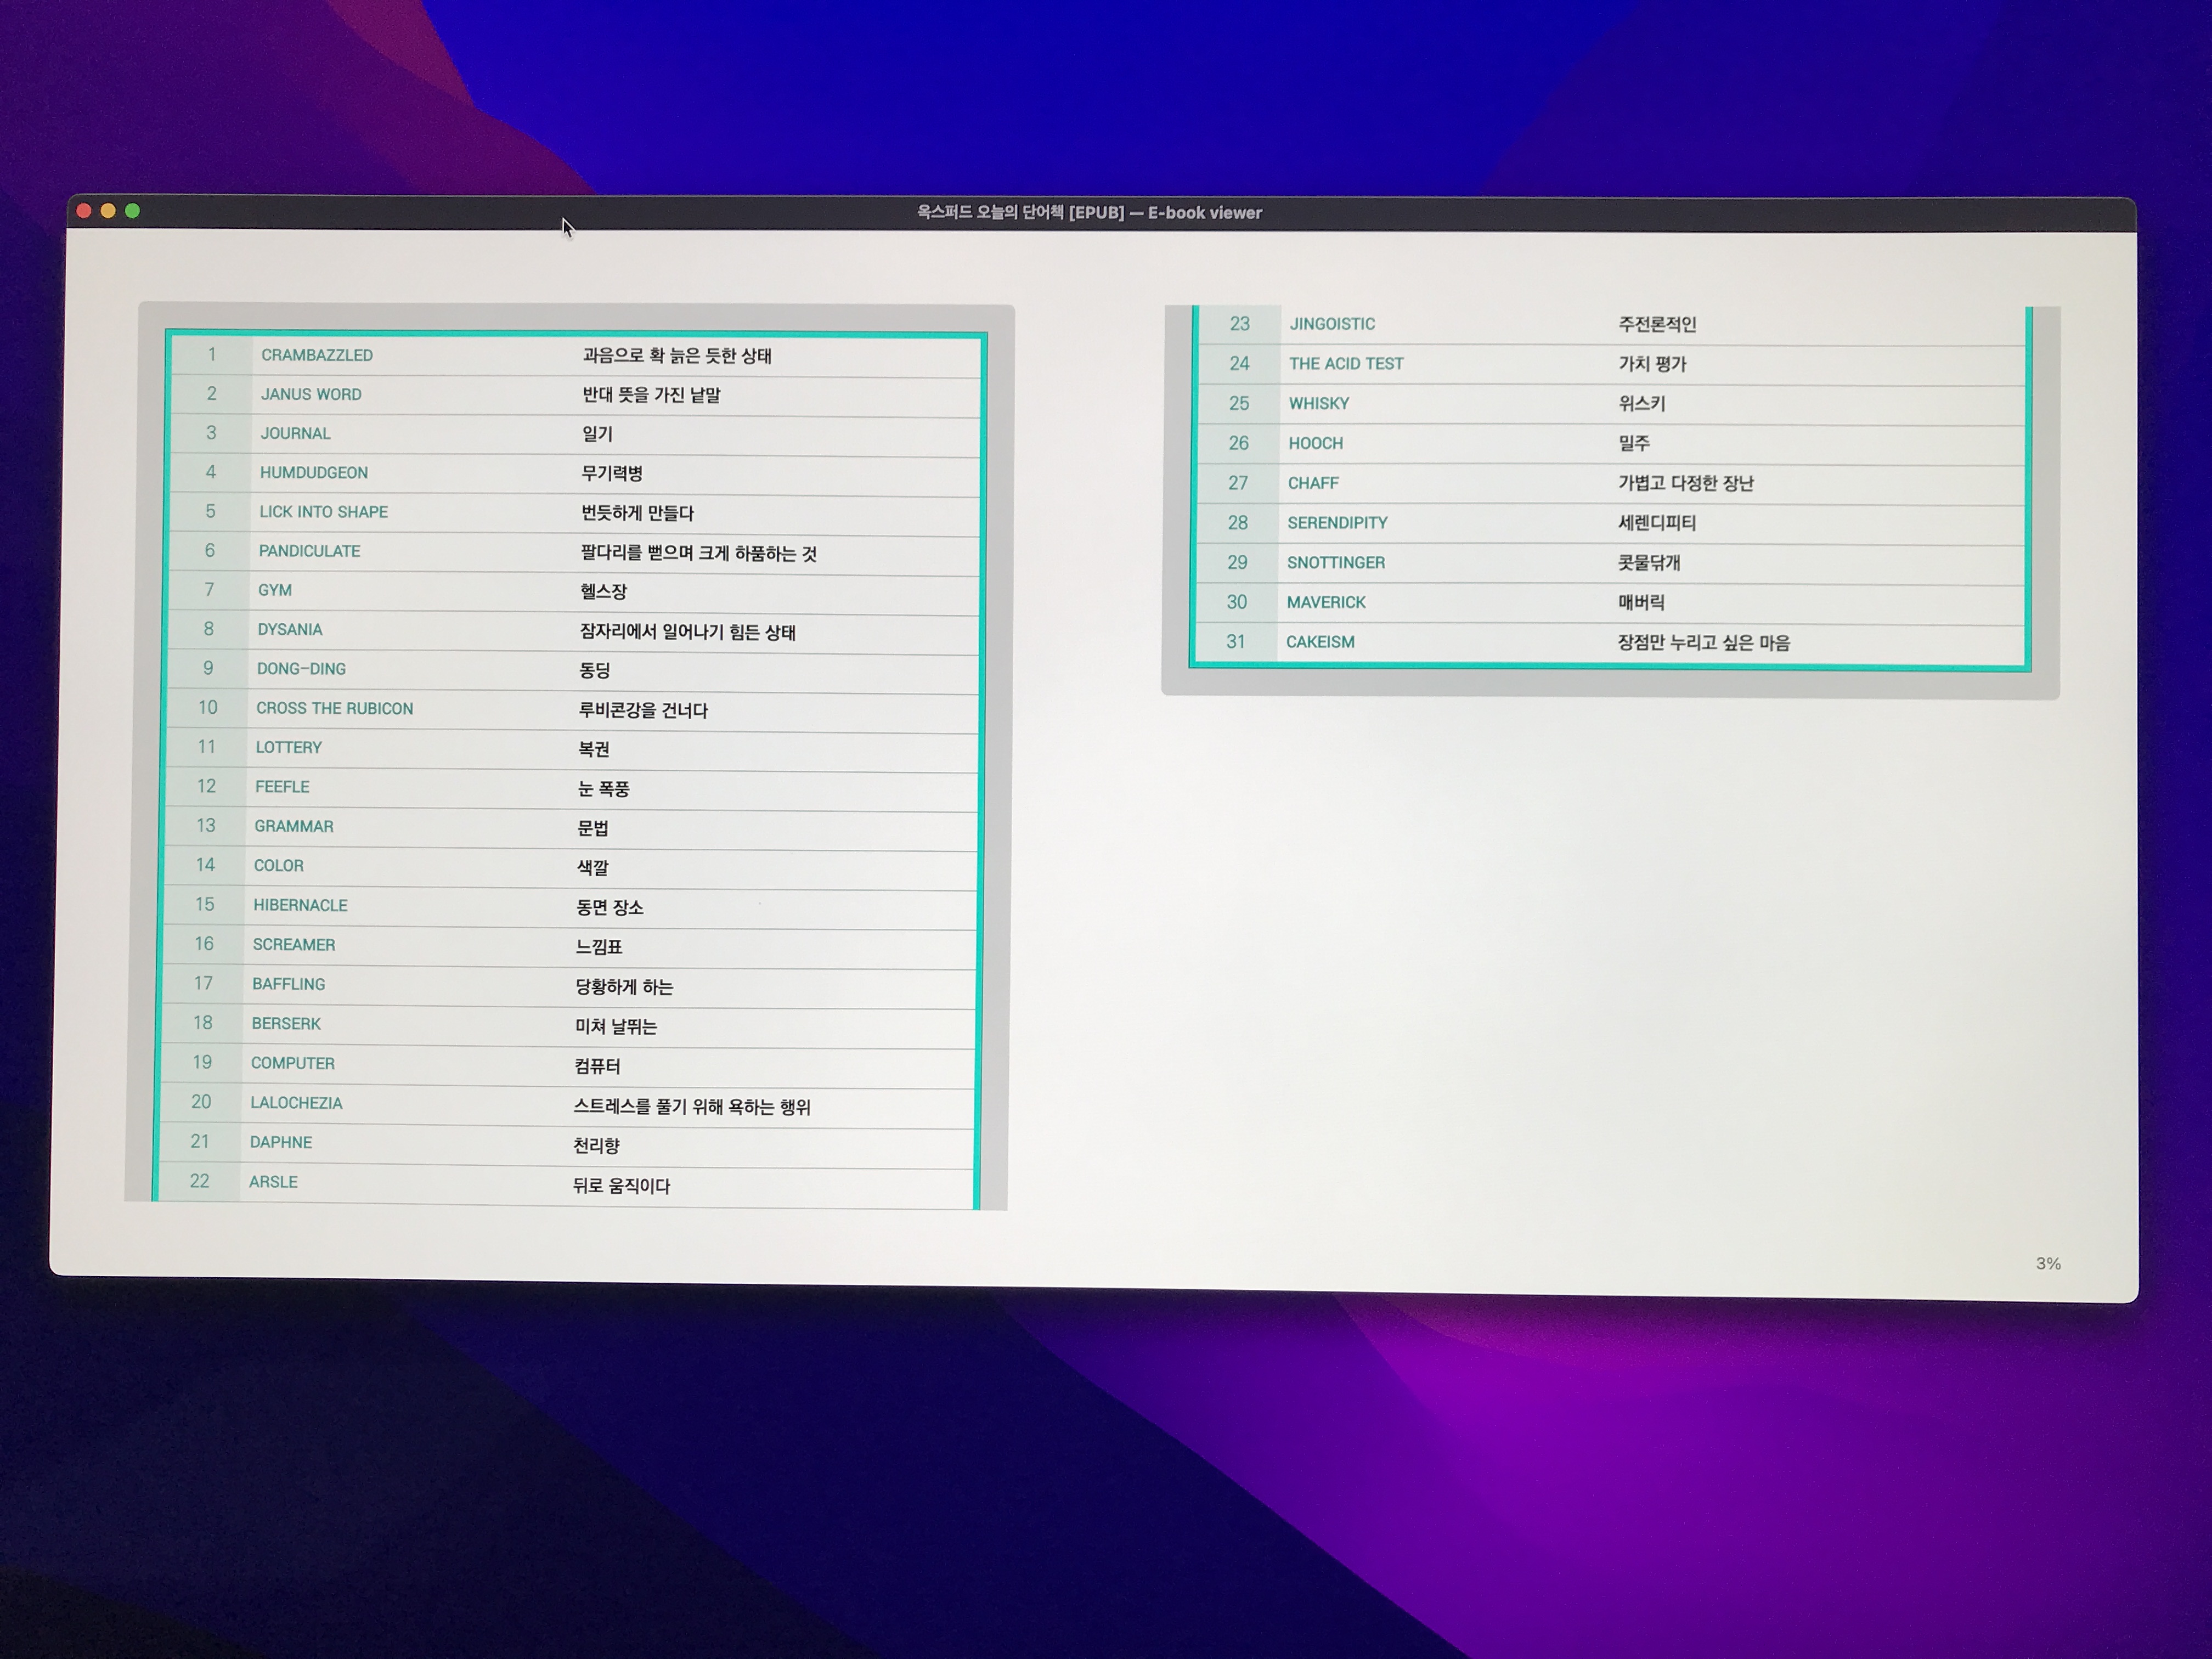Select the SERENDIPITY word link
This screenshot has height=1659, width=2212.
tap(1337, 523)
